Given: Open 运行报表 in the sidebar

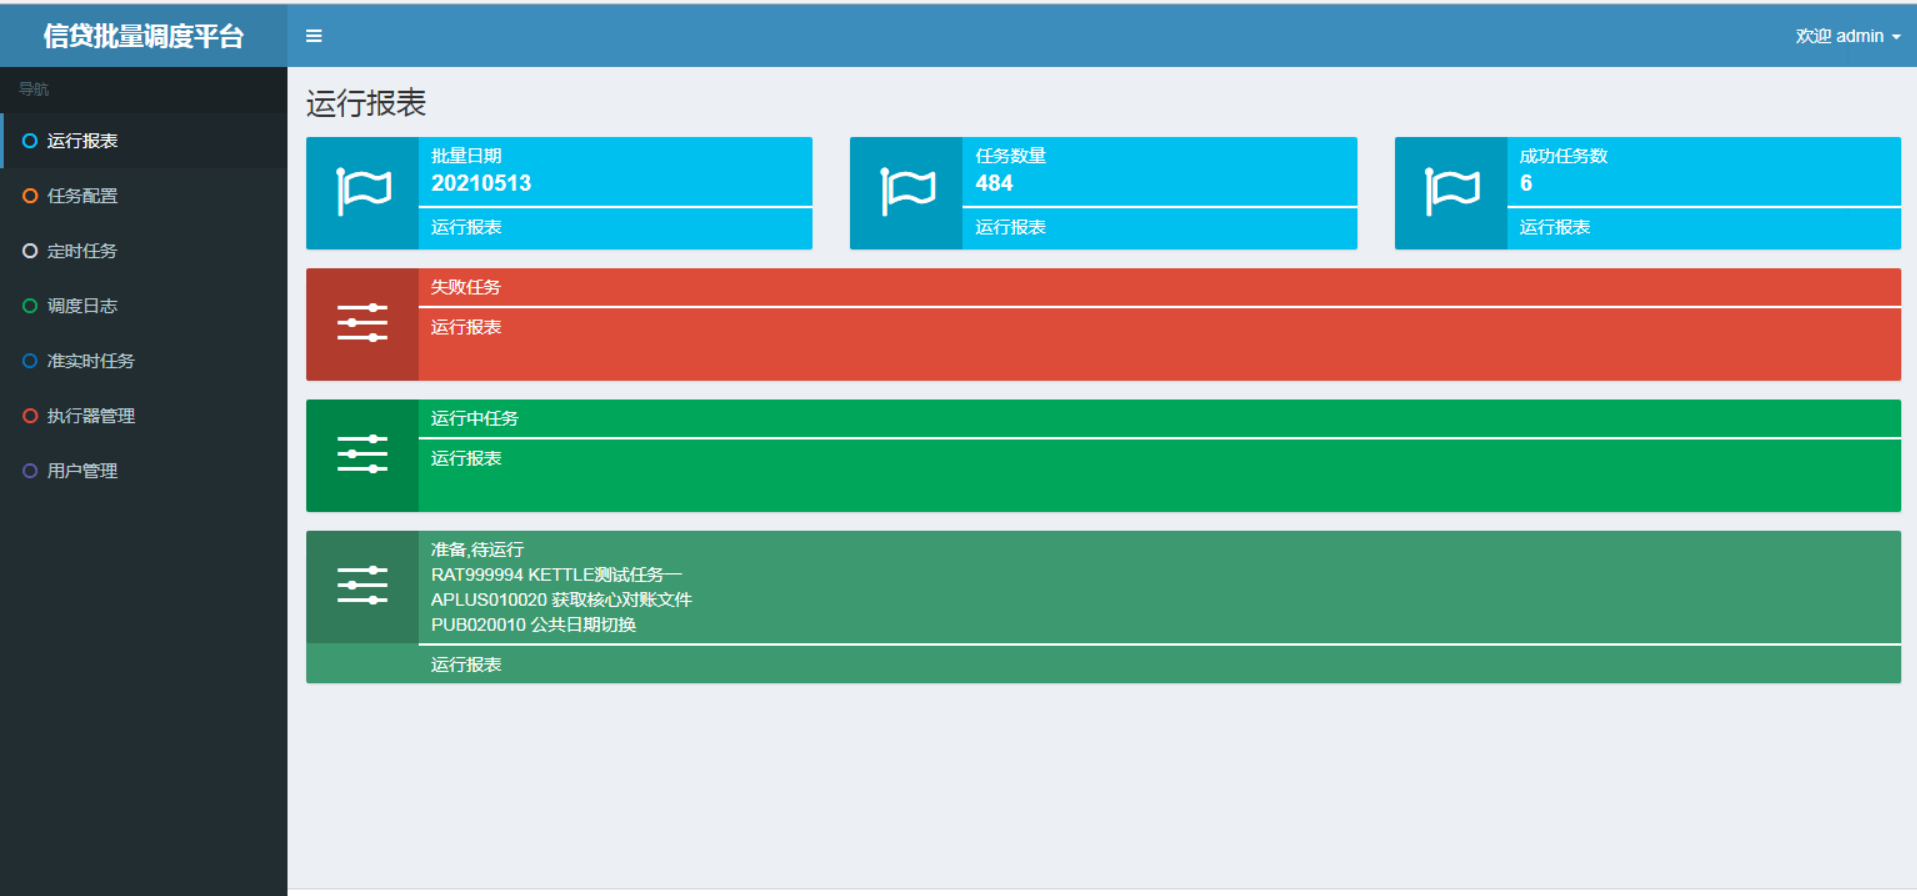Looking at the screenshot, I should [82, 141].
